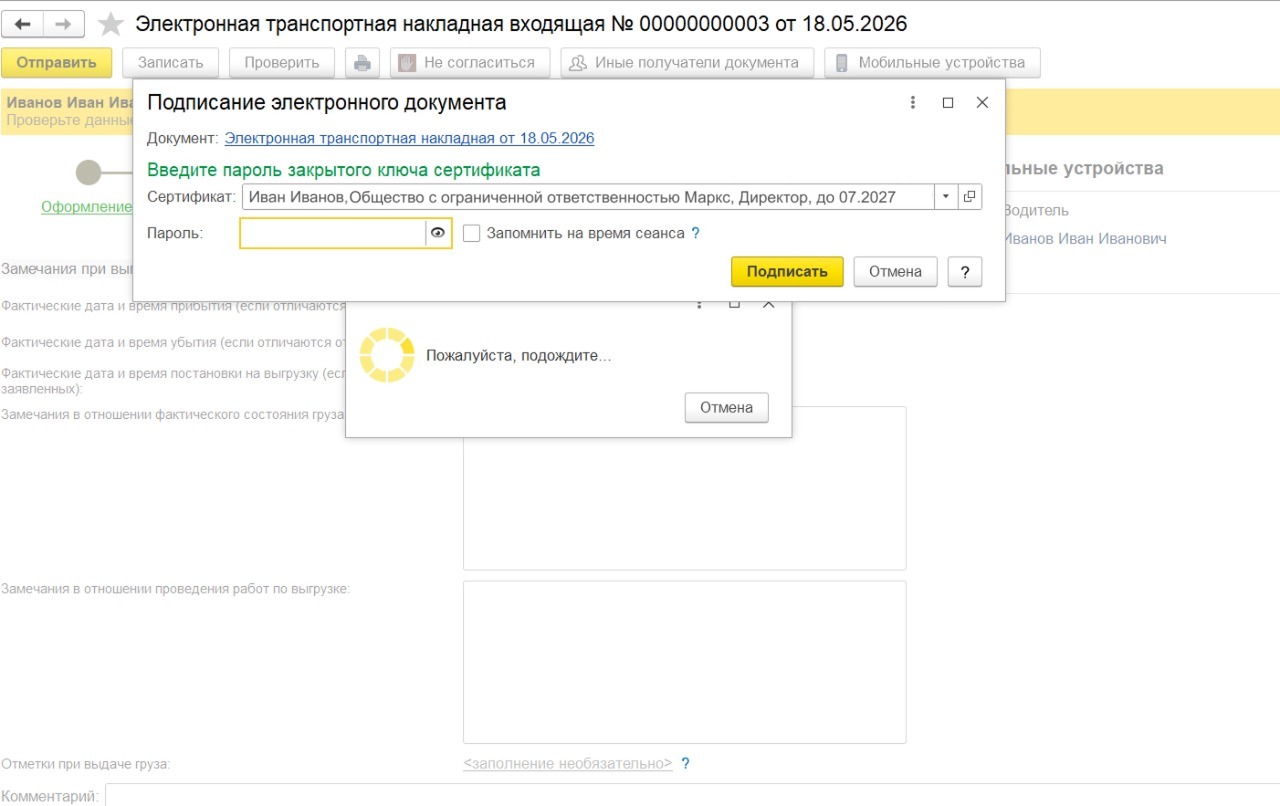The image size is (1280, 806).
Task: Click the grey stage circle above Оформление
Action: pos(89,172)
